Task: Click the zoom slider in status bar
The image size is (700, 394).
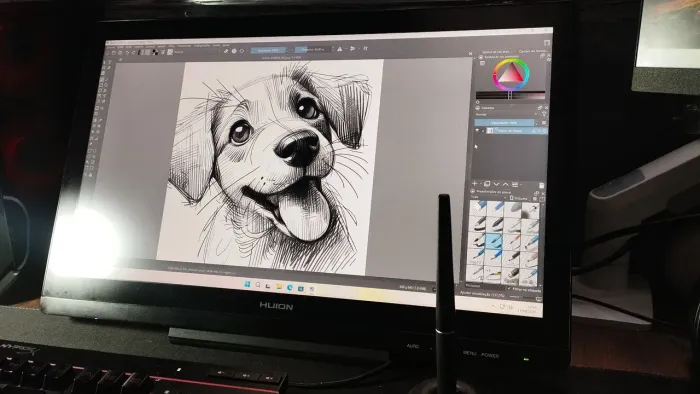Action: [522, 297]
